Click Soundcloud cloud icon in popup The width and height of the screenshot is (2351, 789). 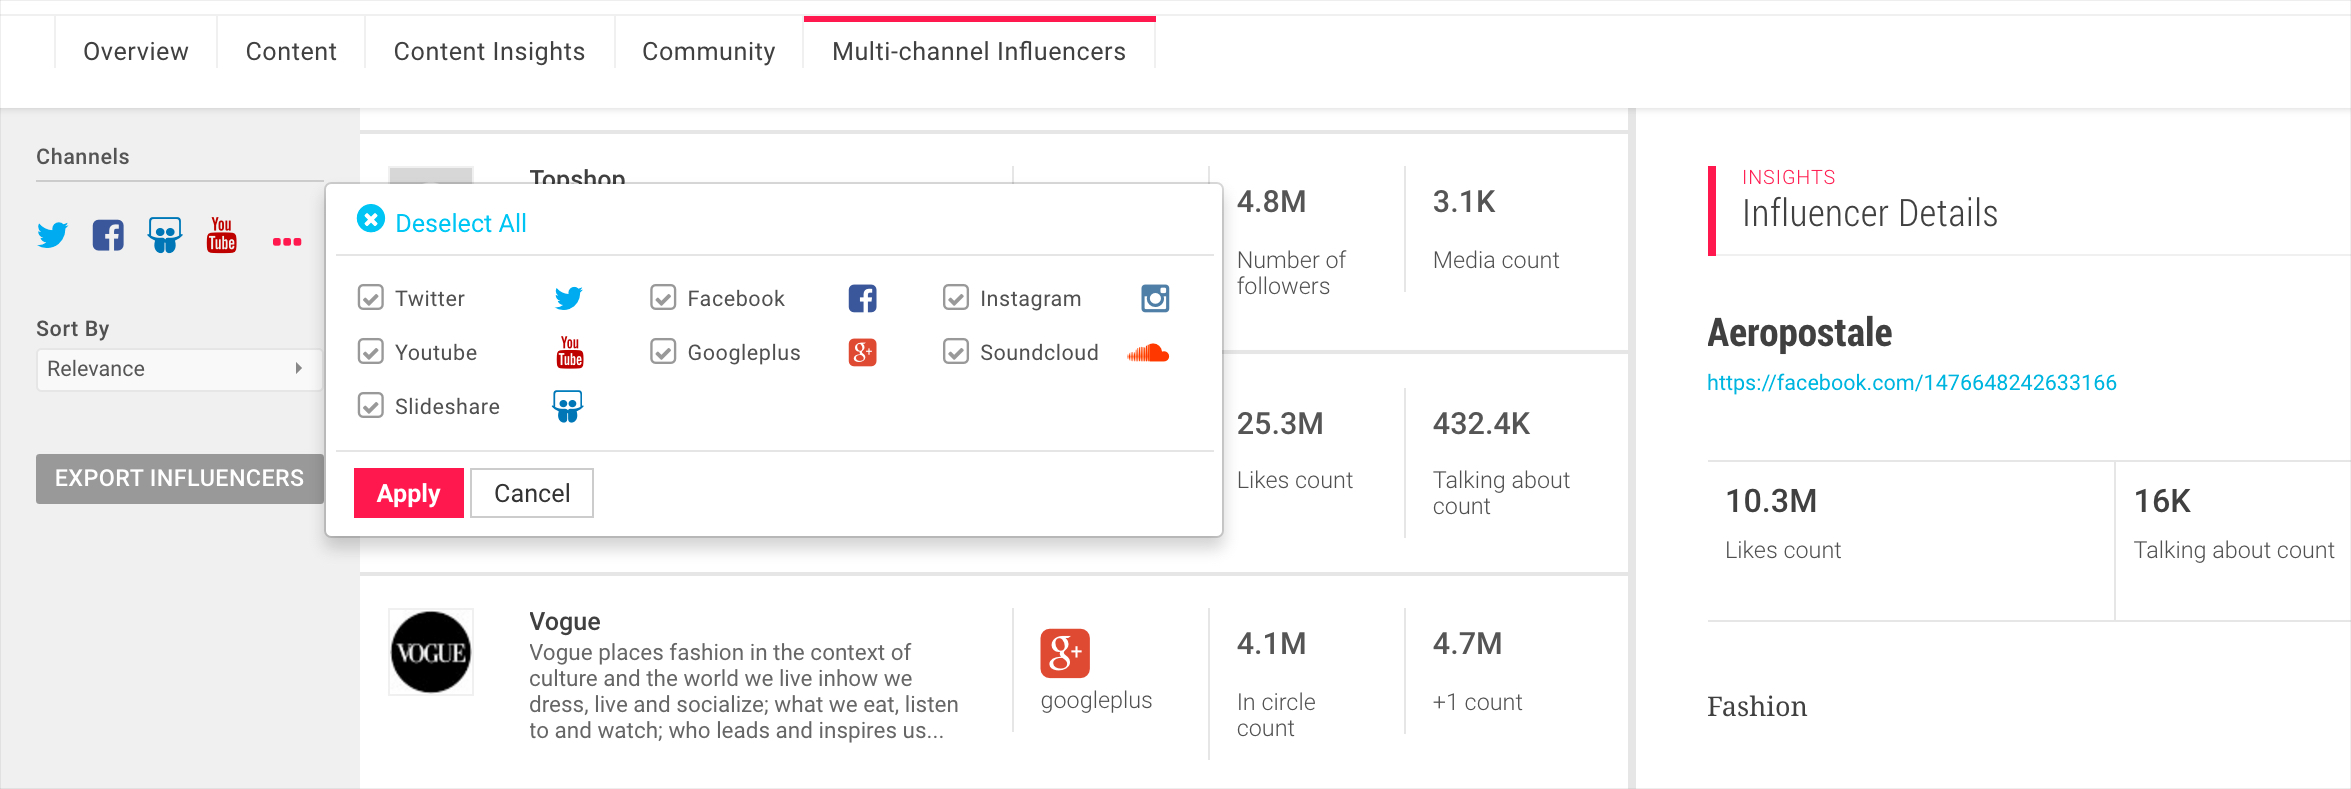(x=1148, y=353)
